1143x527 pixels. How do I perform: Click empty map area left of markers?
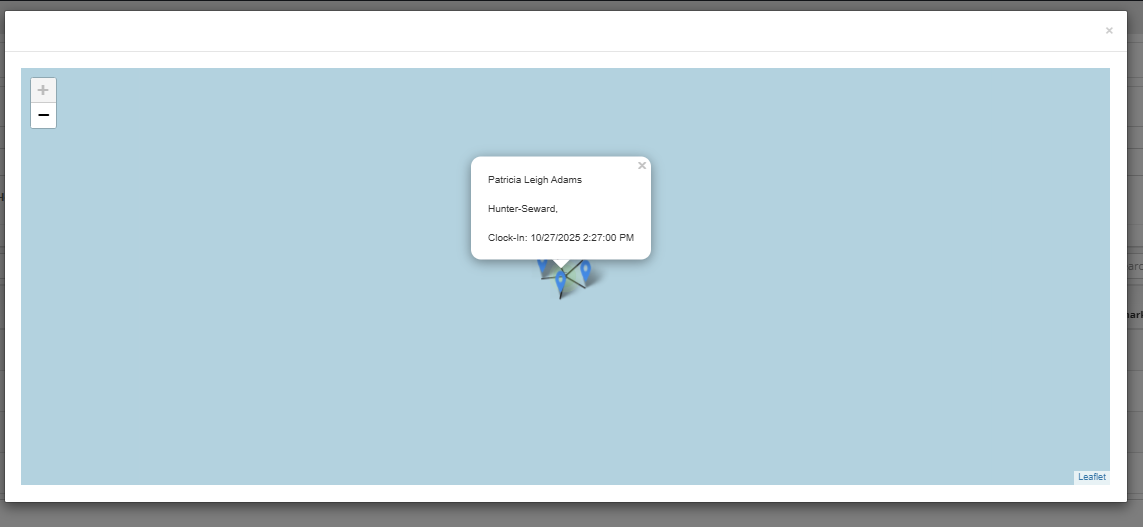click(300, 300)
